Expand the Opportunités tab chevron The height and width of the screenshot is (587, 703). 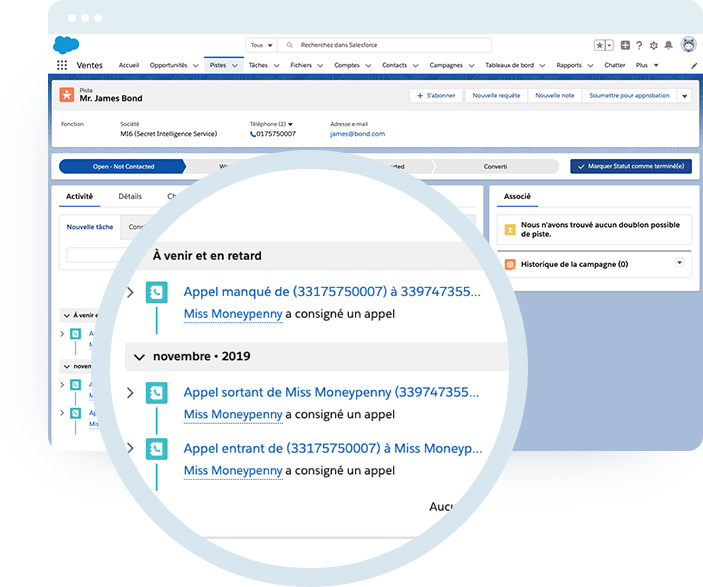pyautogui.click(x=195, y=66)
